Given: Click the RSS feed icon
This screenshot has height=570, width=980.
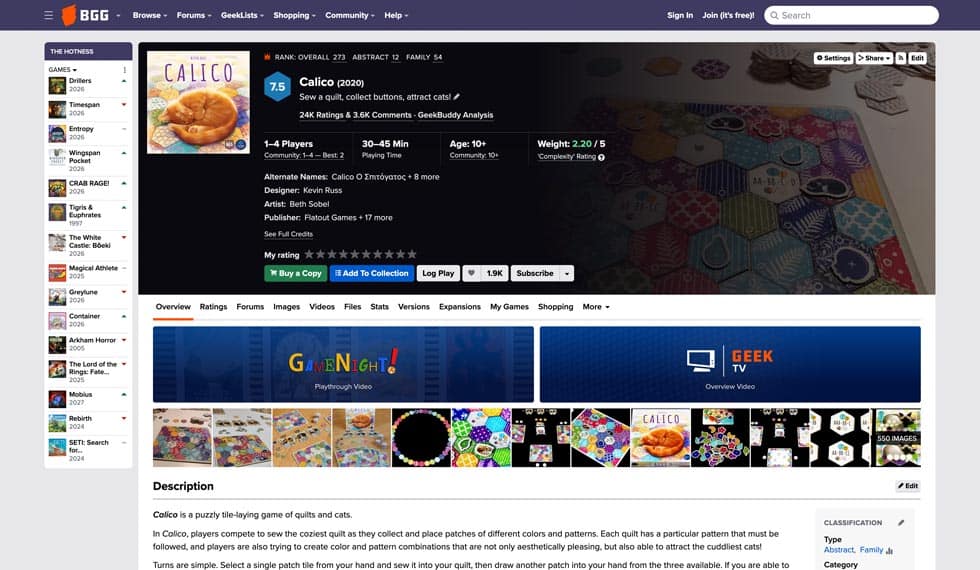Looking at the screenshot, I should [x=901, y=58].
